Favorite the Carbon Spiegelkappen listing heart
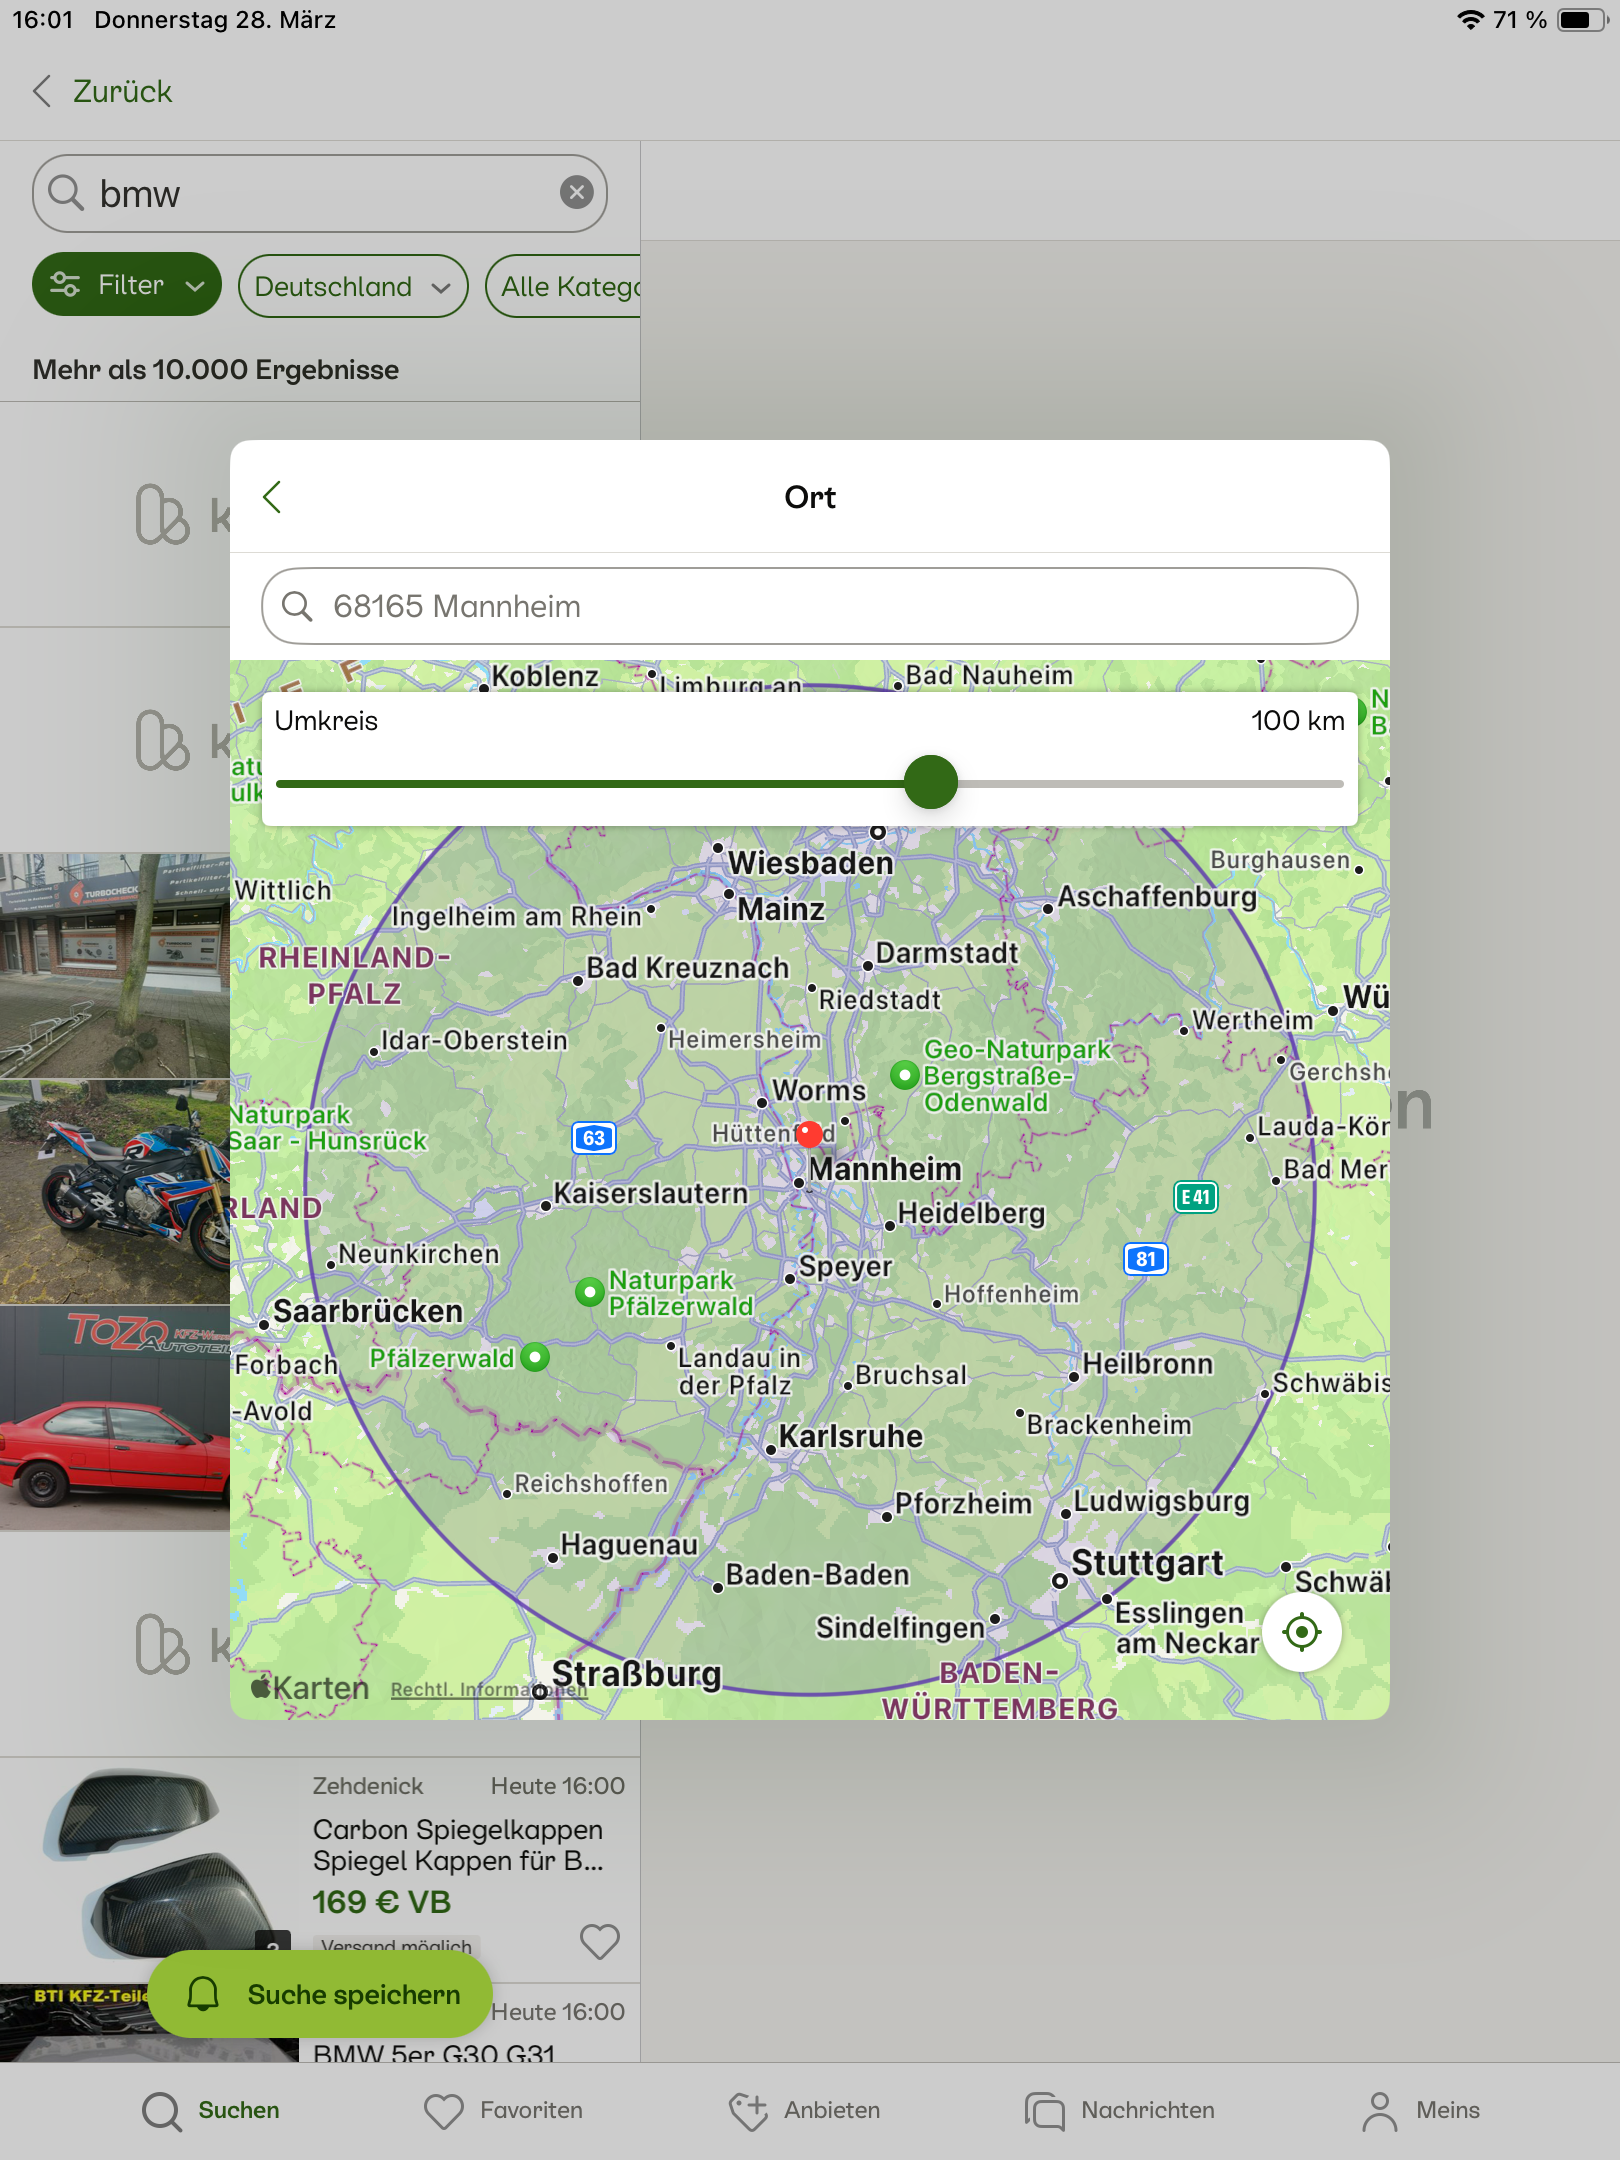This screenshot has width=1620, height=2160. (599, 1941)
